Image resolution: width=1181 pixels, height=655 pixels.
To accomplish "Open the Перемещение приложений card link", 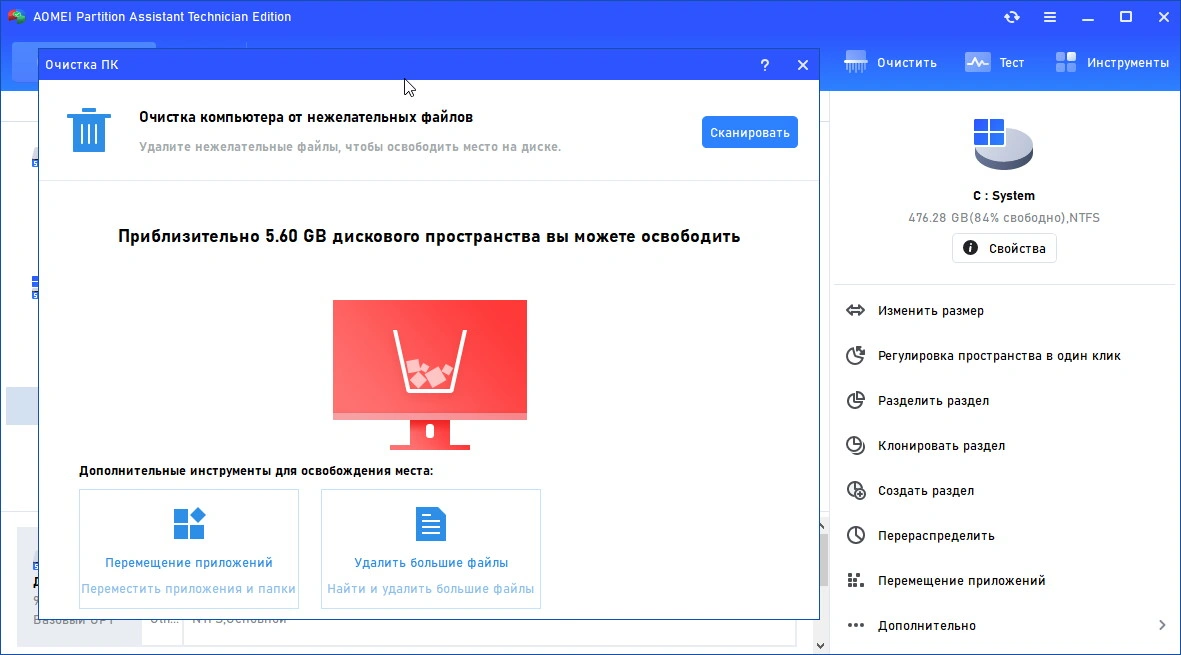I will [x=189, y=562].
